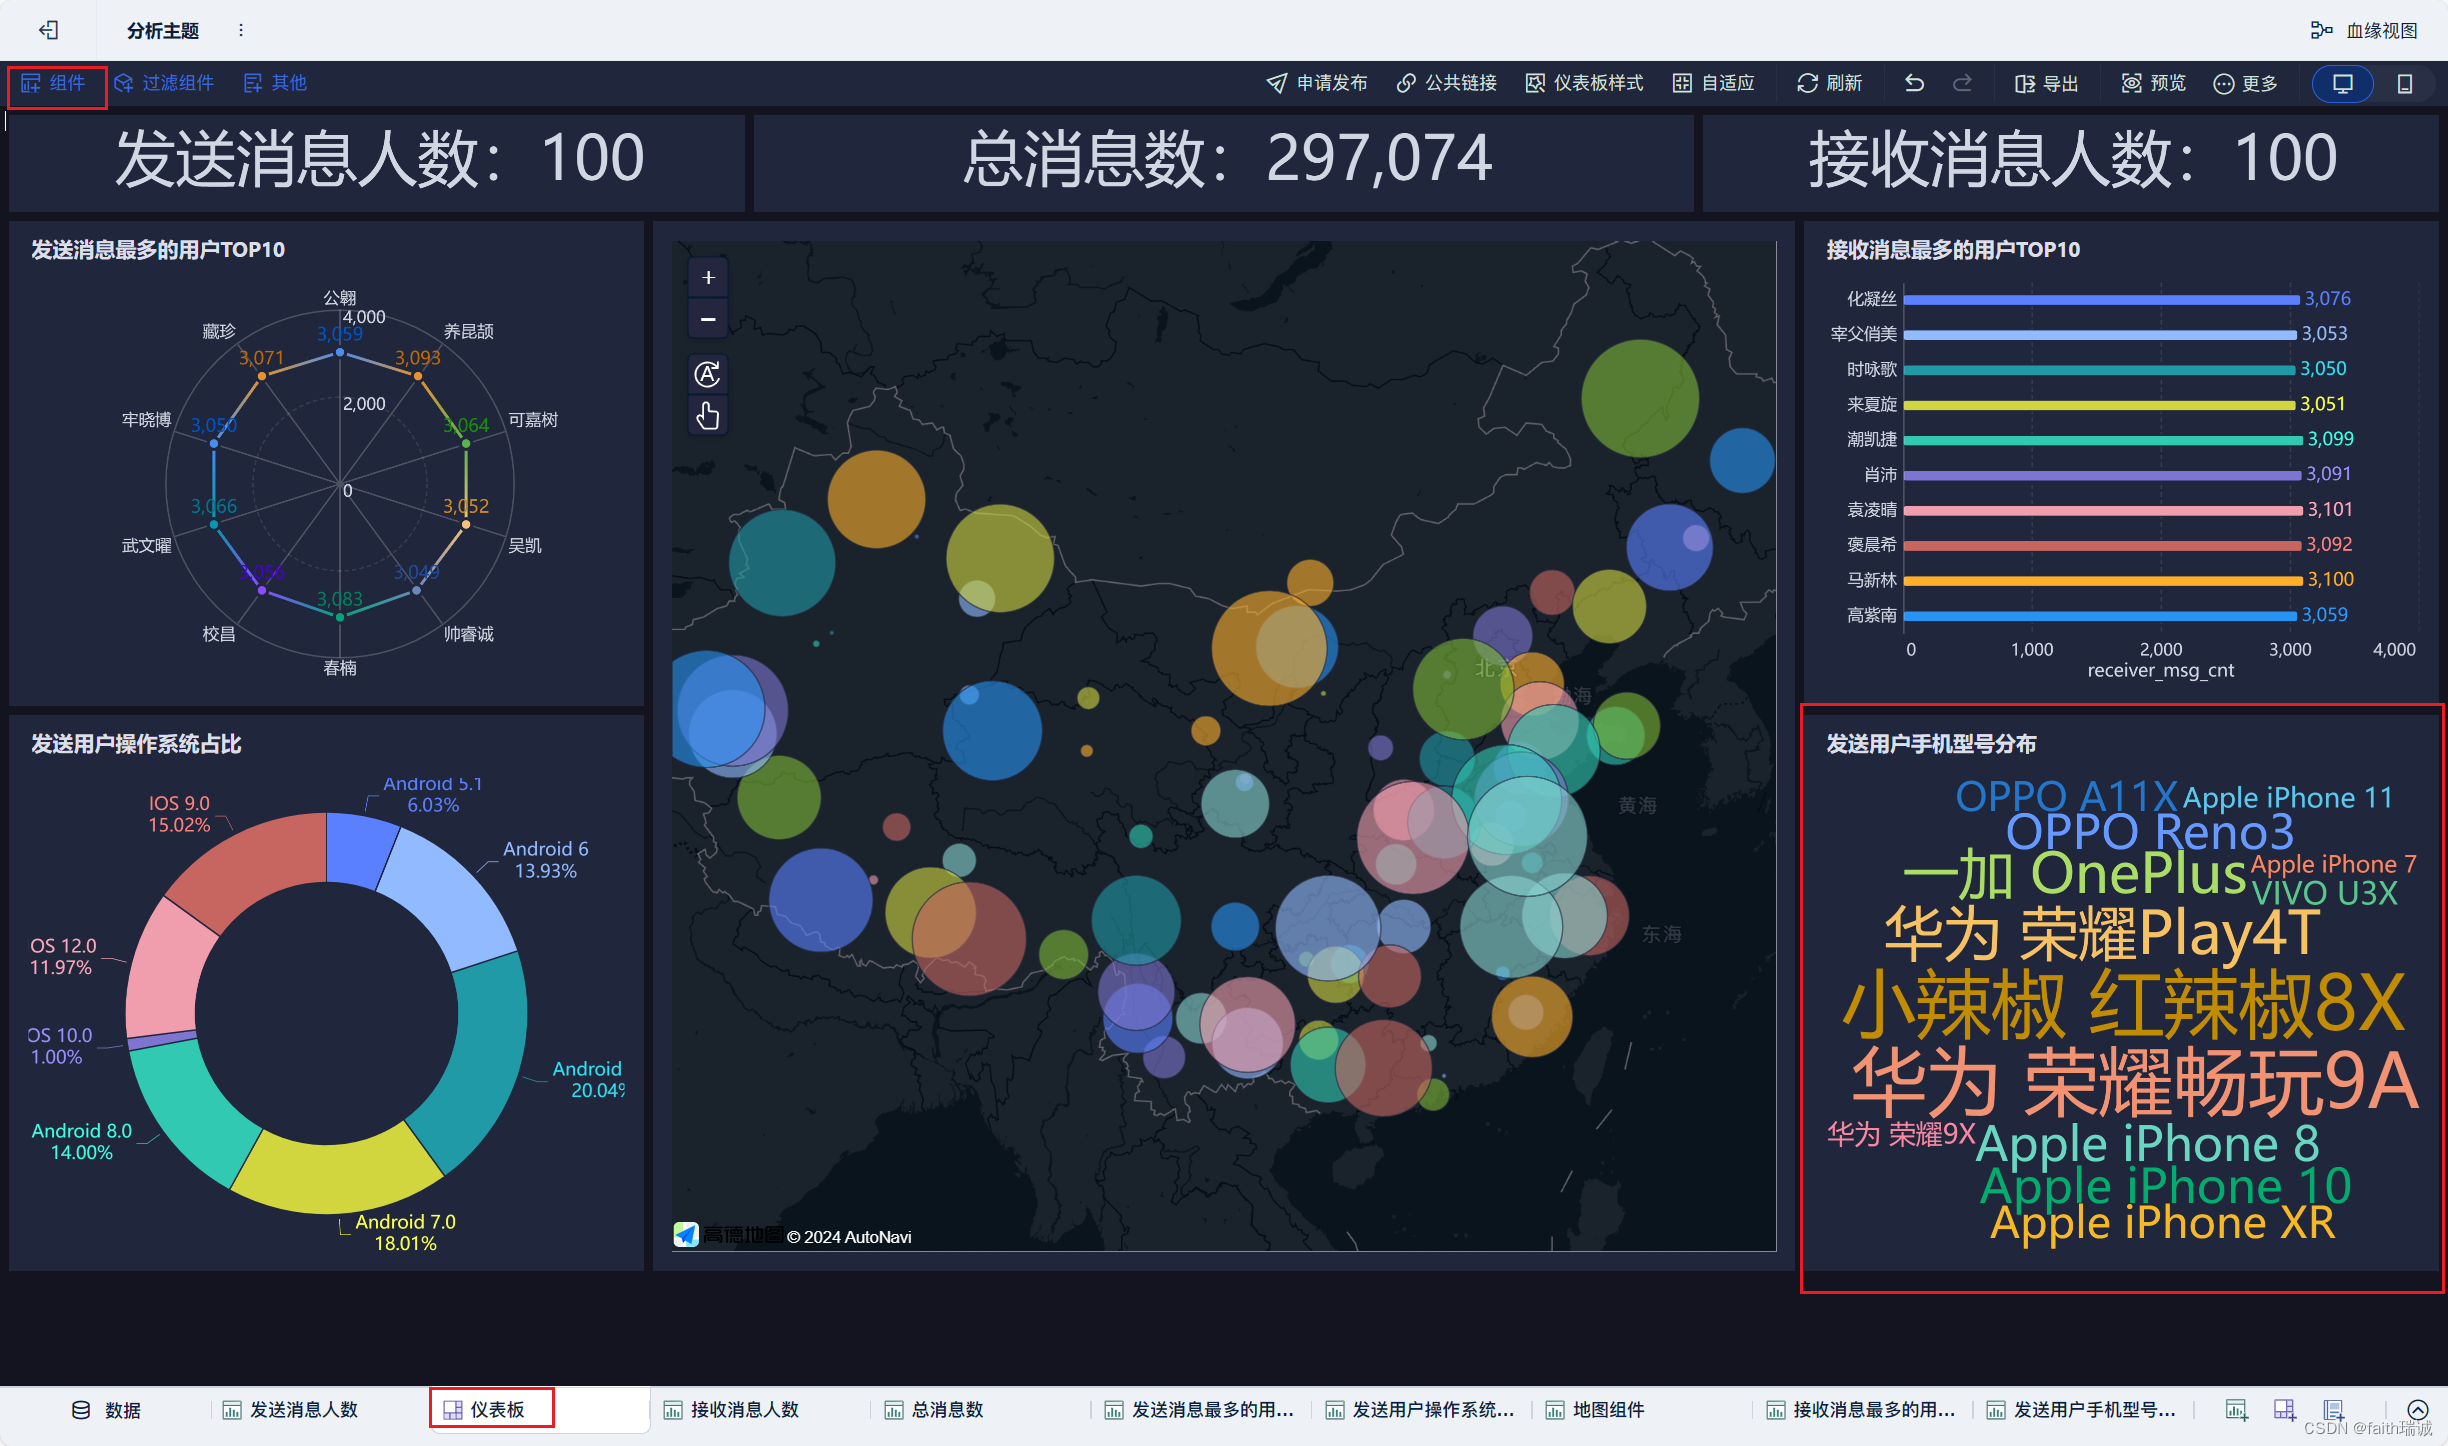2448x1446 pixels.
Task: Switch to mobile phone layout view
Action: click(2404, 83)
